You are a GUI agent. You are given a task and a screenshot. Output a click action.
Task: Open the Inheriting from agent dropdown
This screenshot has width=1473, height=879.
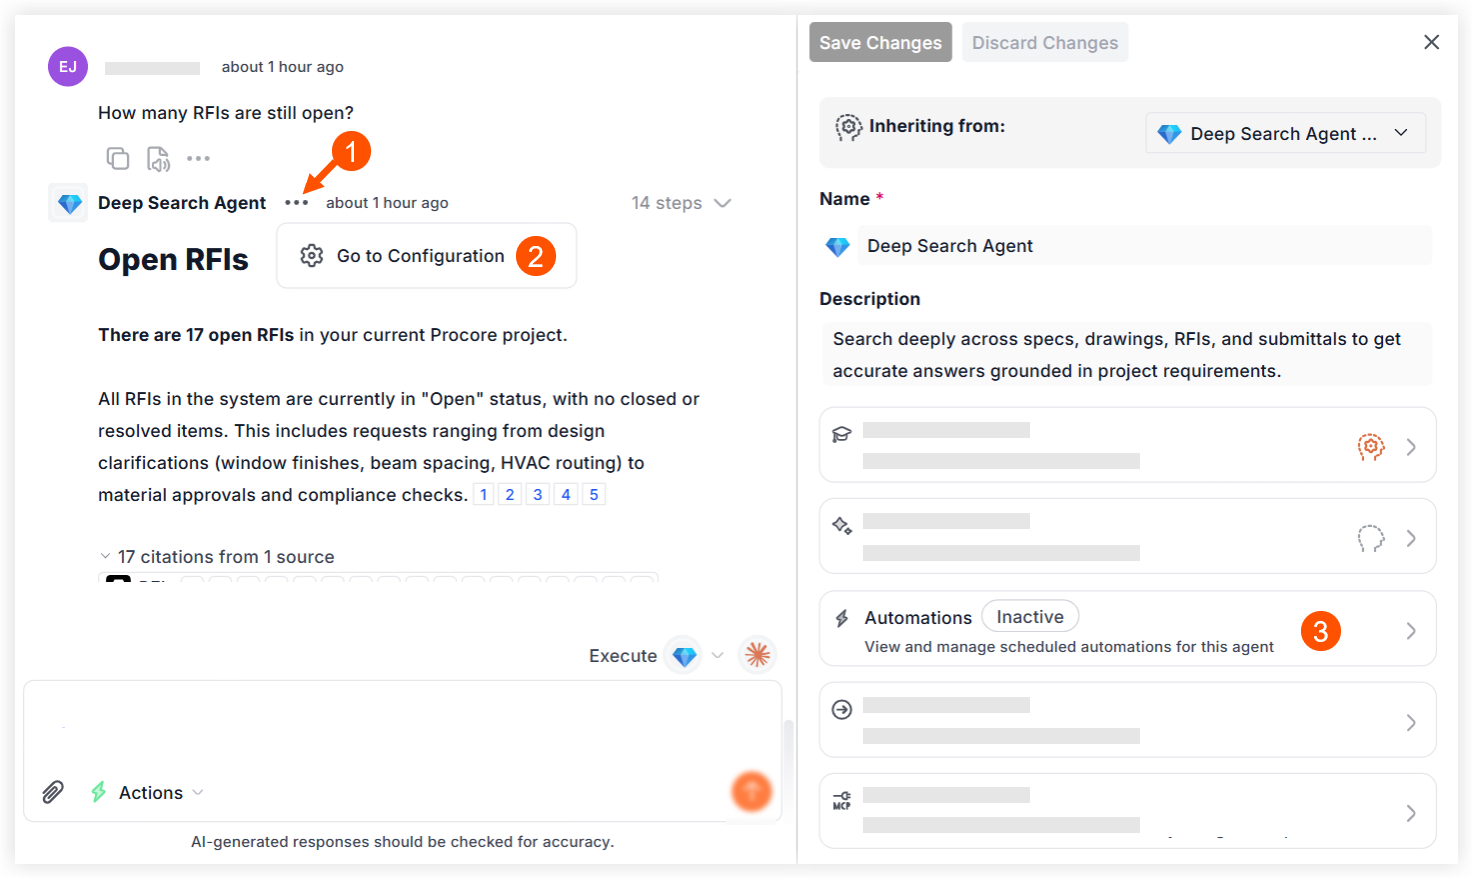(x=1285, y=133)
